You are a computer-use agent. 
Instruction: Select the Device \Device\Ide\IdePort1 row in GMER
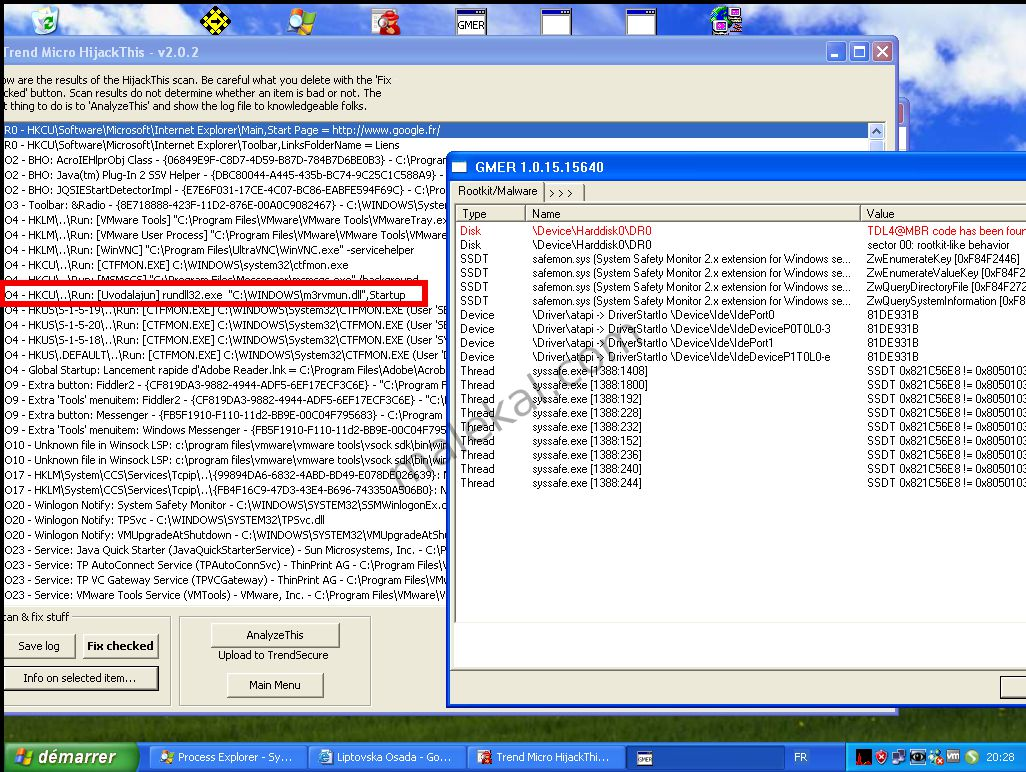(741, 343)
